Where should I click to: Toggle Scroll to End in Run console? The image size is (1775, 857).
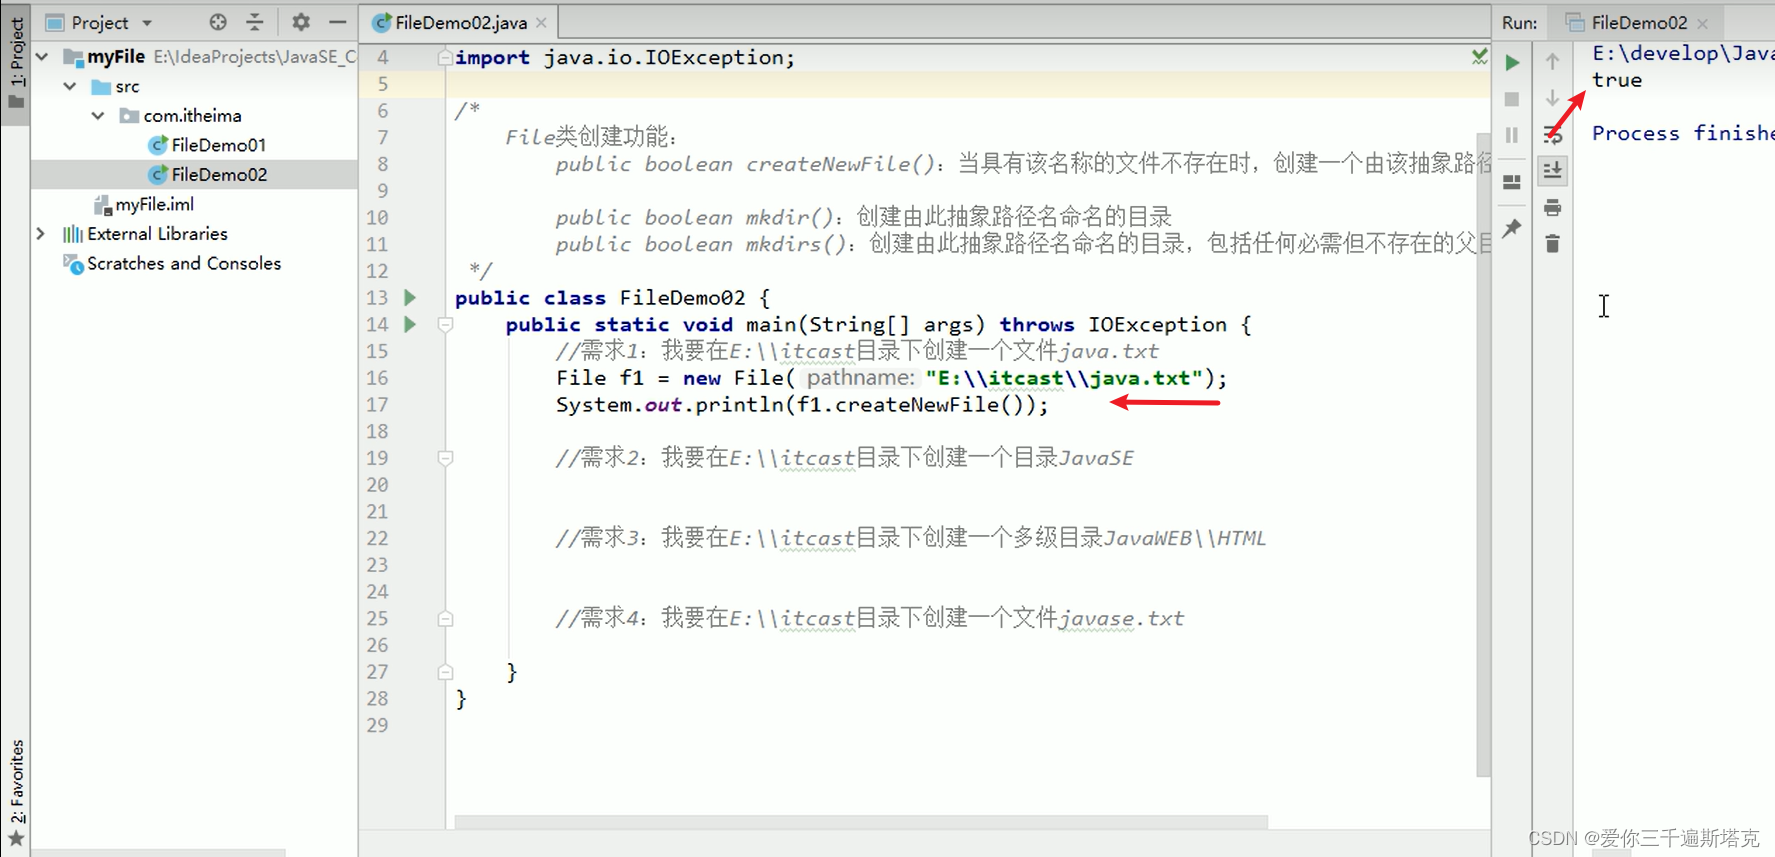point(1552,171)
